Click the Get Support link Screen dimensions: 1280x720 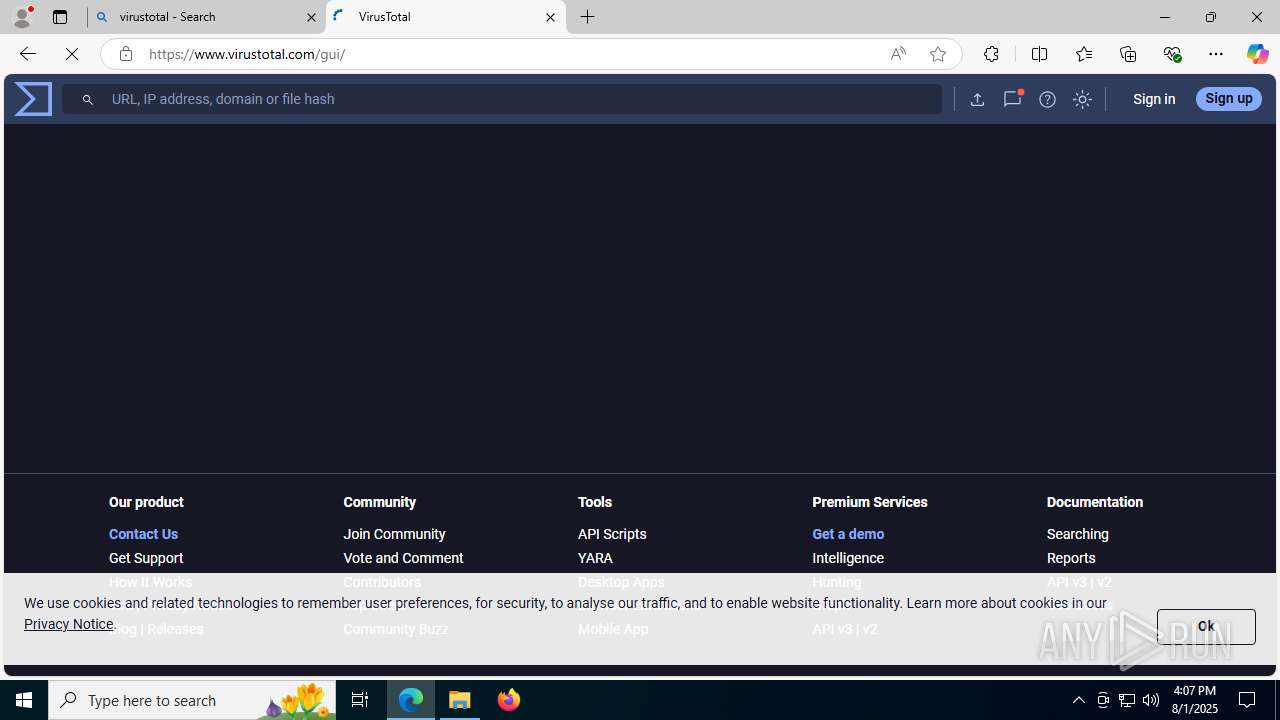pos(146,558)
